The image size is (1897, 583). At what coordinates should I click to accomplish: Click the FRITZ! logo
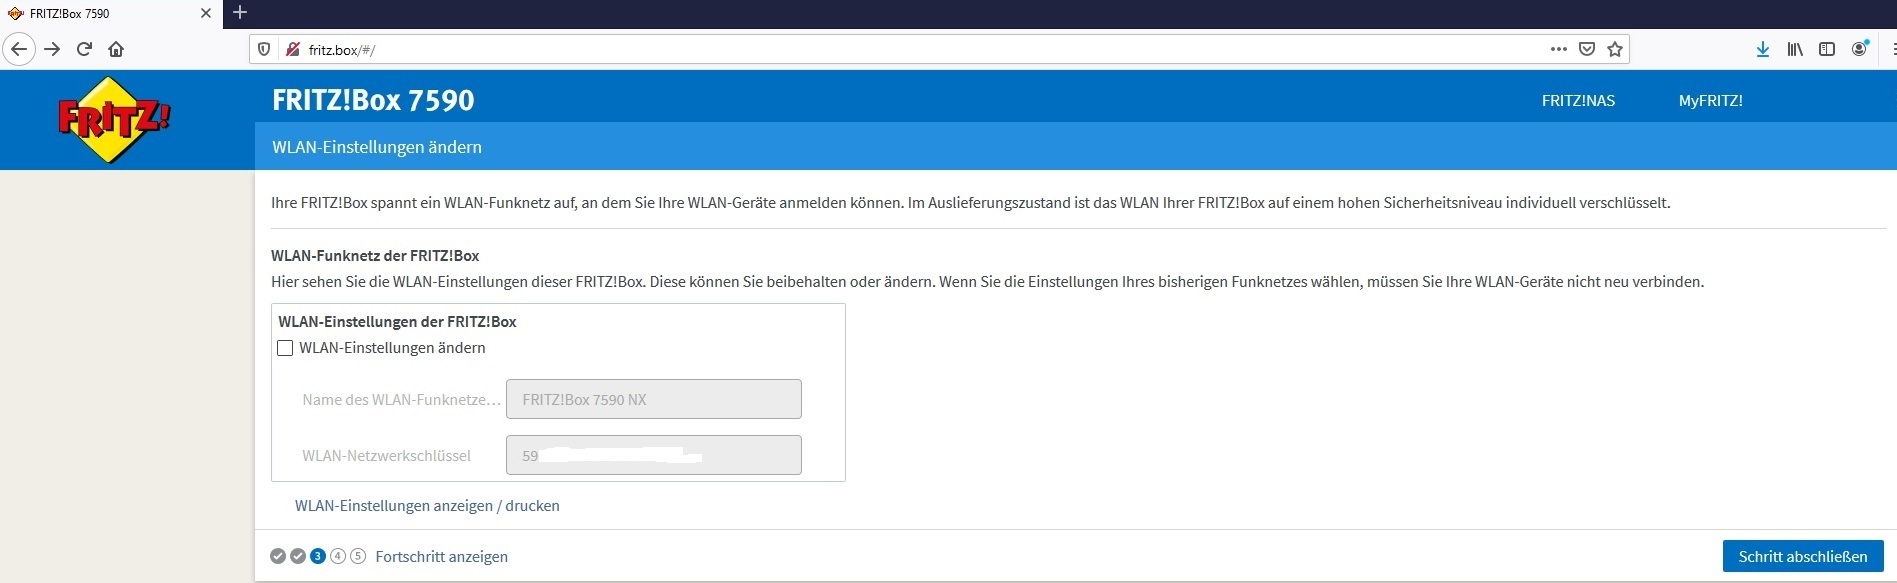coord(114,119)
